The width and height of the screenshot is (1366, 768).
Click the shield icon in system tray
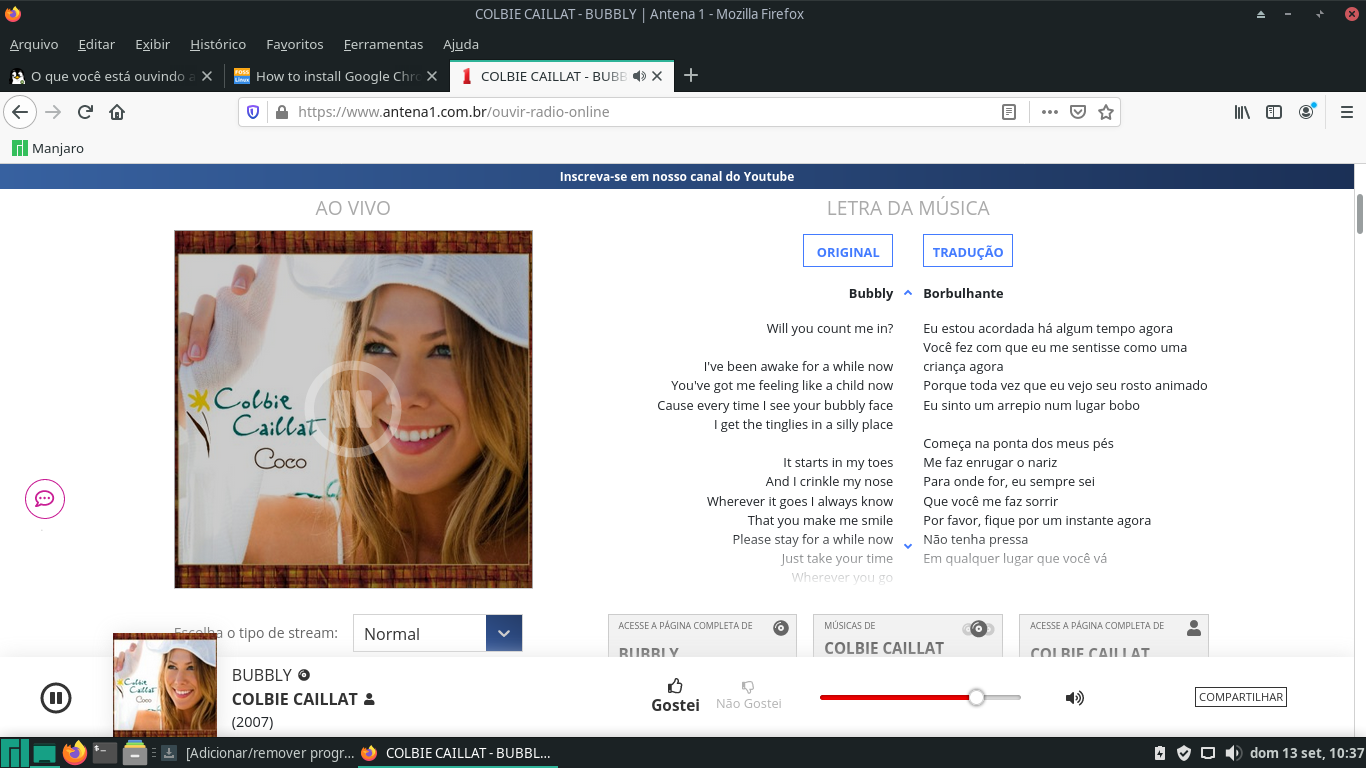click(1184, 753)
